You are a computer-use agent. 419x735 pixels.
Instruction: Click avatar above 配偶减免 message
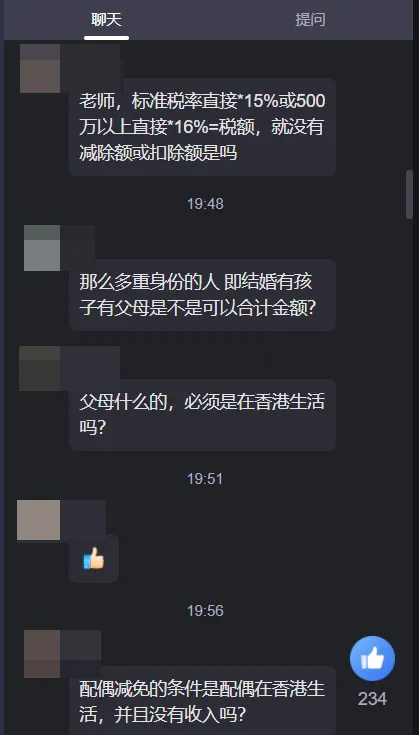tap(42, 653)
